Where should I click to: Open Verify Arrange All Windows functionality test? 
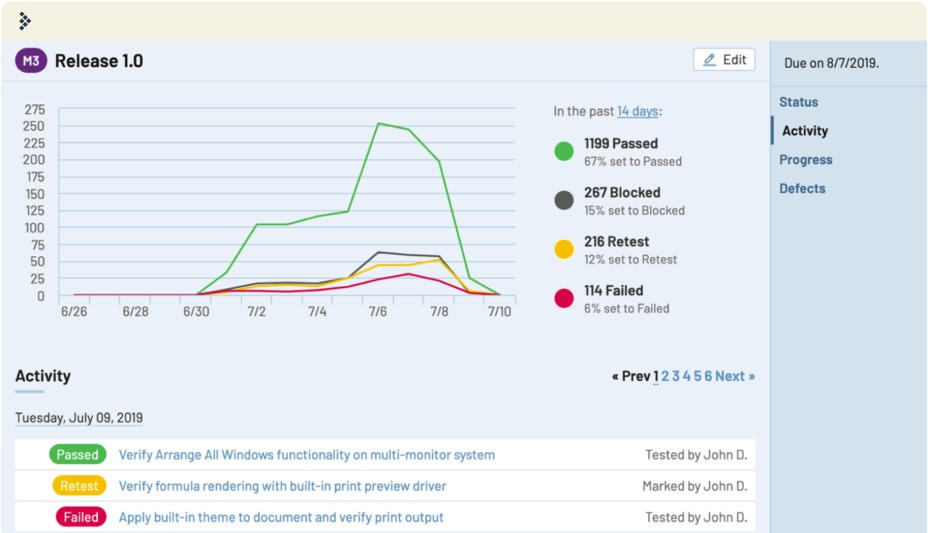[307, 455]
